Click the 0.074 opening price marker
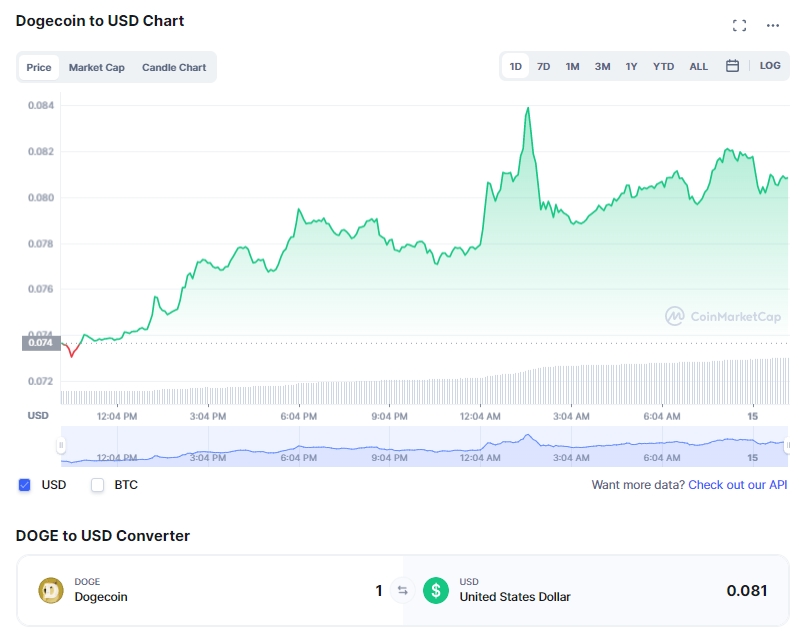 41,343
